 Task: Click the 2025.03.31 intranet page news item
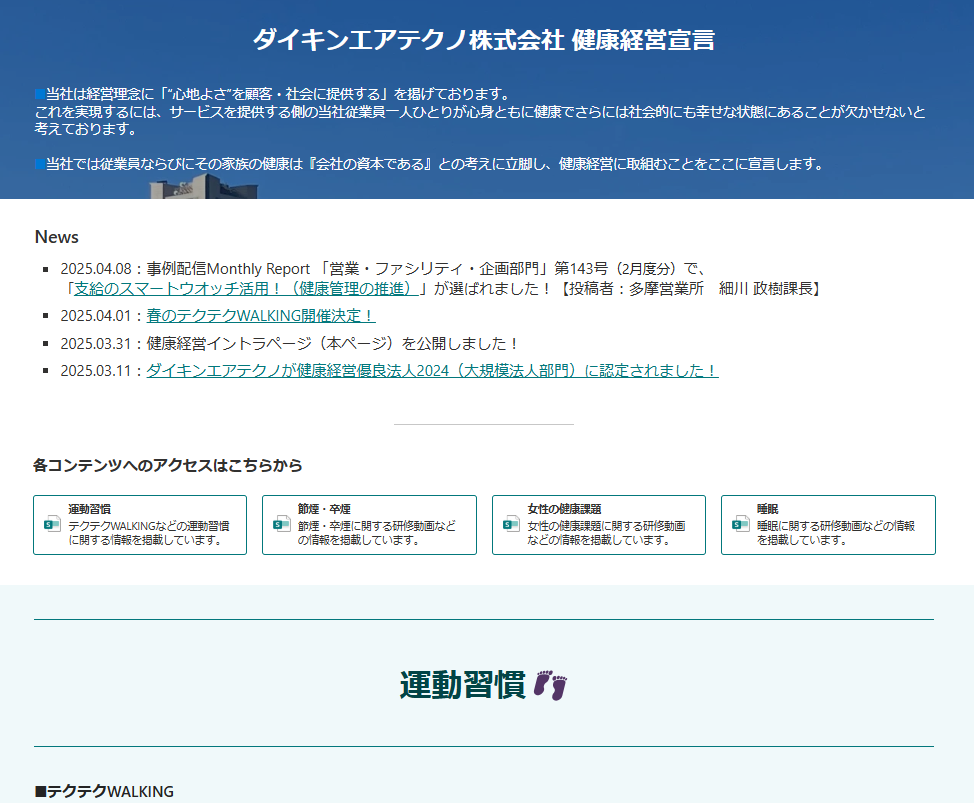pos(289,343)
